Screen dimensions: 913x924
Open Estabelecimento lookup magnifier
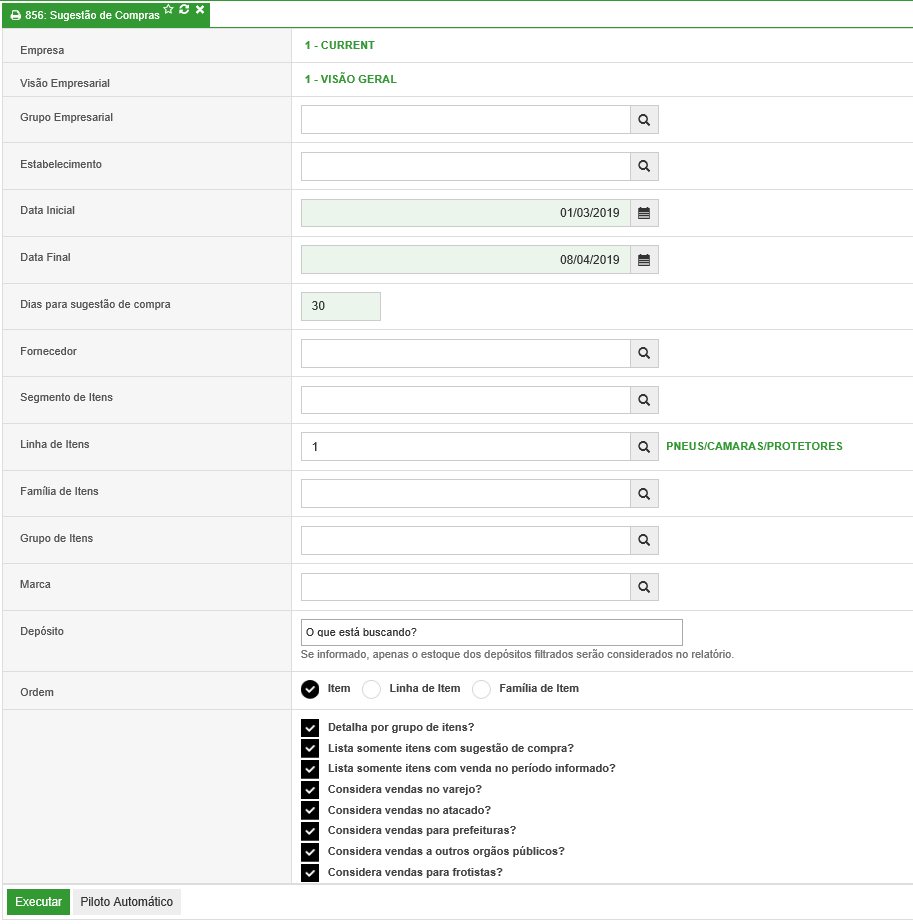(644, 166)
